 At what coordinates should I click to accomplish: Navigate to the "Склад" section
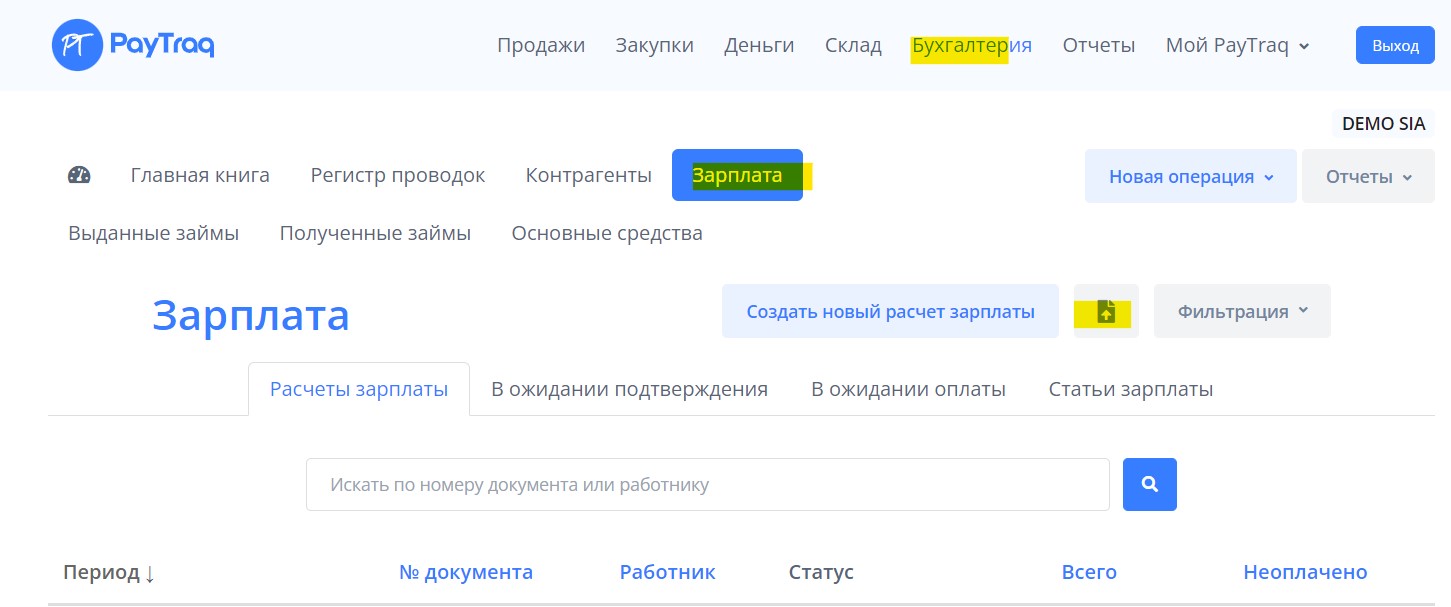pos(853,45)
